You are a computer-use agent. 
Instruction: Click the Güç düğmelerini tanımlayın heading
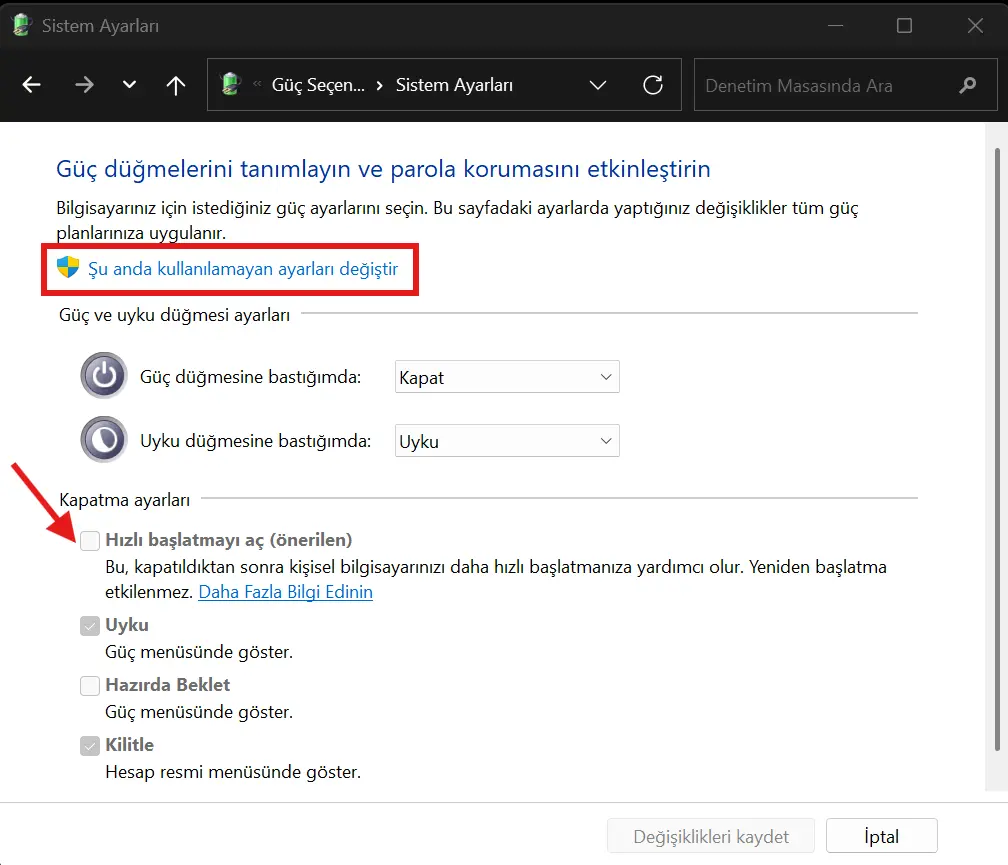pyautogui.click(x=383, y=169)
